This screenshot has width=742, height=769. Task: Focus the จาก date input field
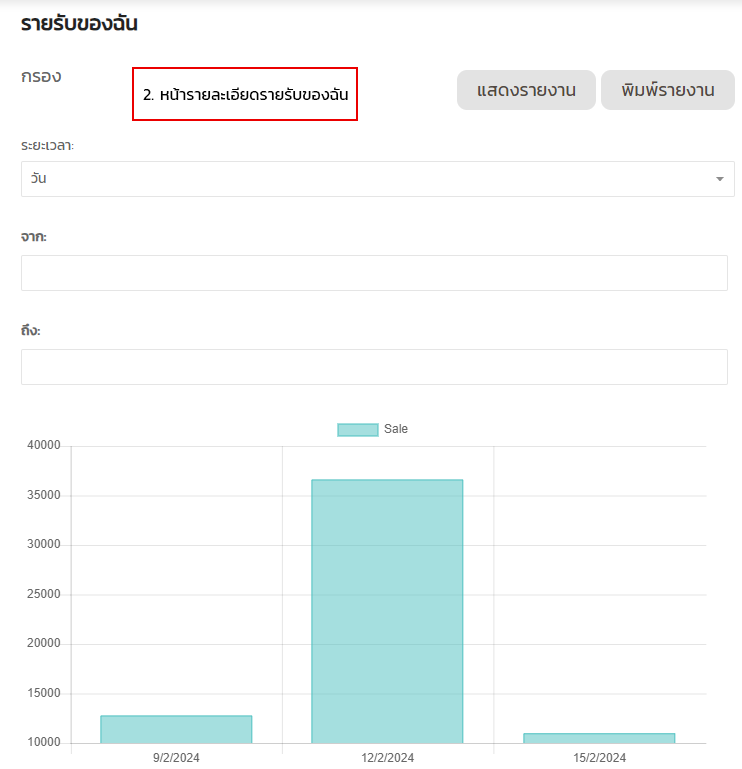pos(374,273)
